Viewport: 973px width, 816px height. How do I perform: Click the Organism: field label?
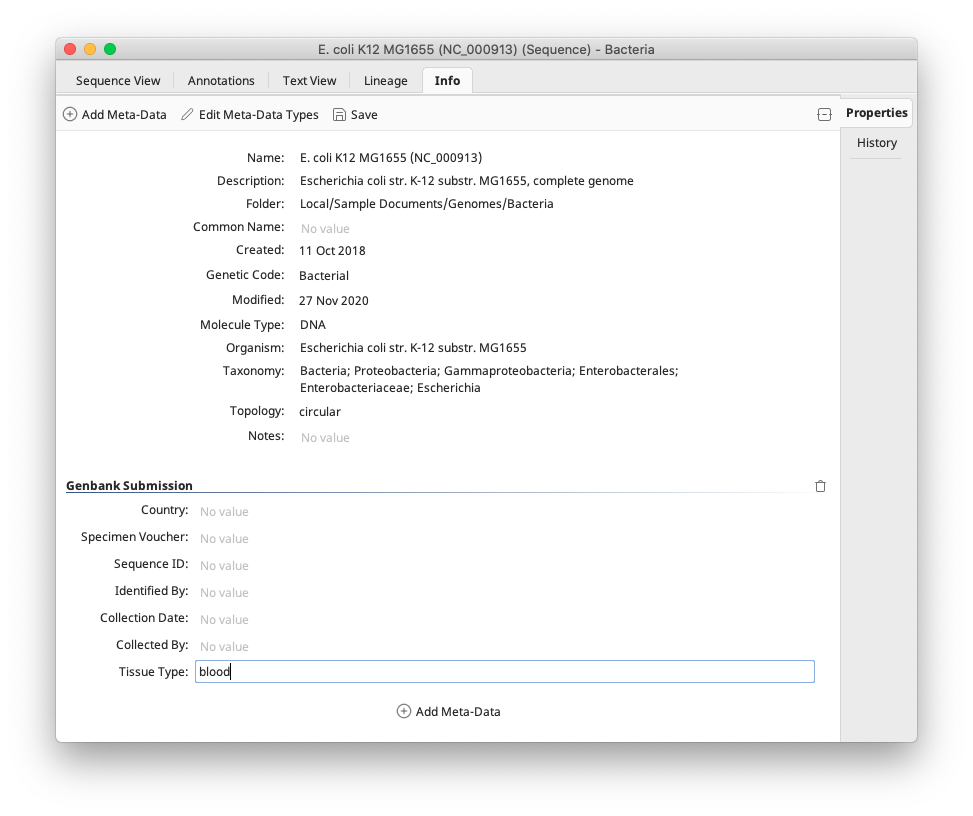tap(255, 347)
